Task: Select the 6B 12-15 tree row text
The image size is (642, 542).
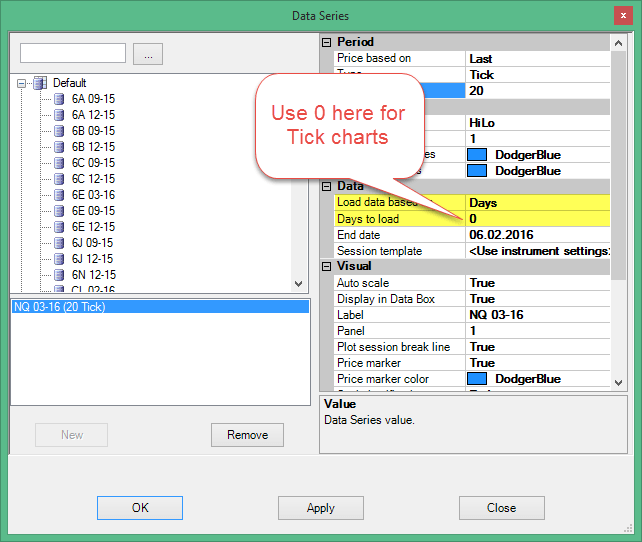Action: point(93,147)
